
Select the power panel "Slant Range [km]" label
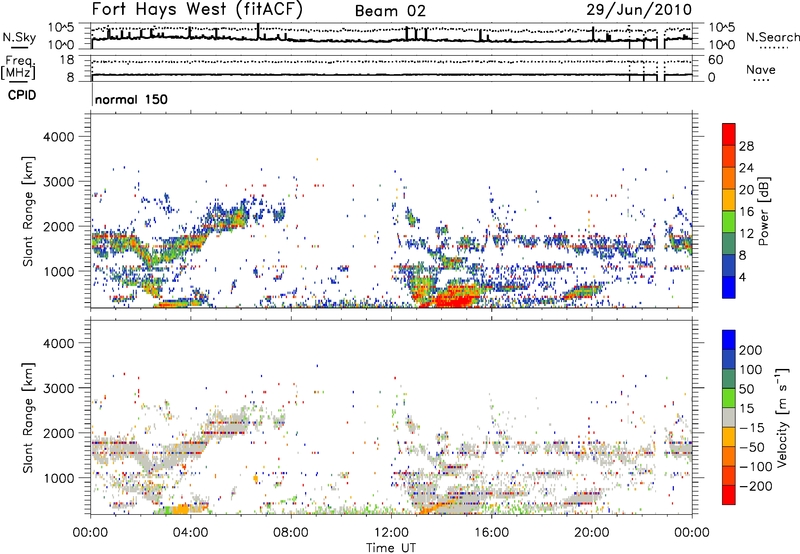(28, 211)
